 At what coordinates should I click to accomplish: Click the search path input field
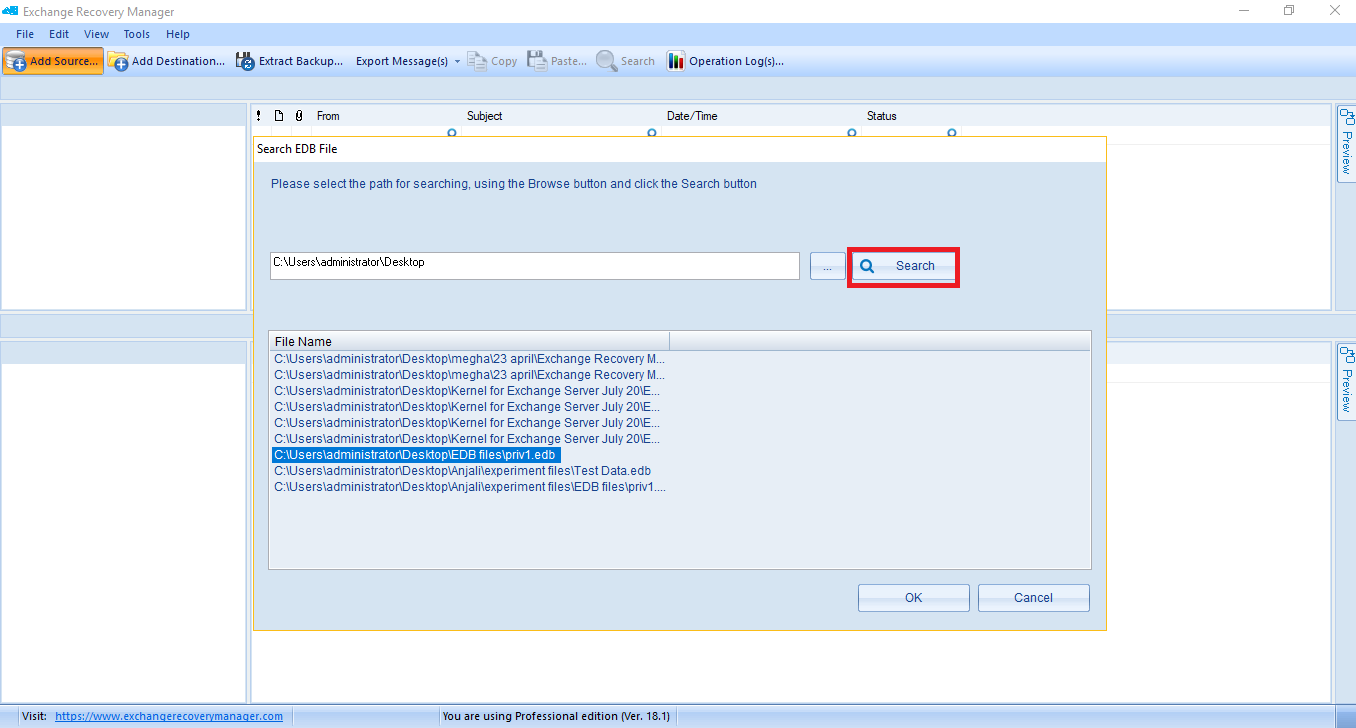coord(534,266)
